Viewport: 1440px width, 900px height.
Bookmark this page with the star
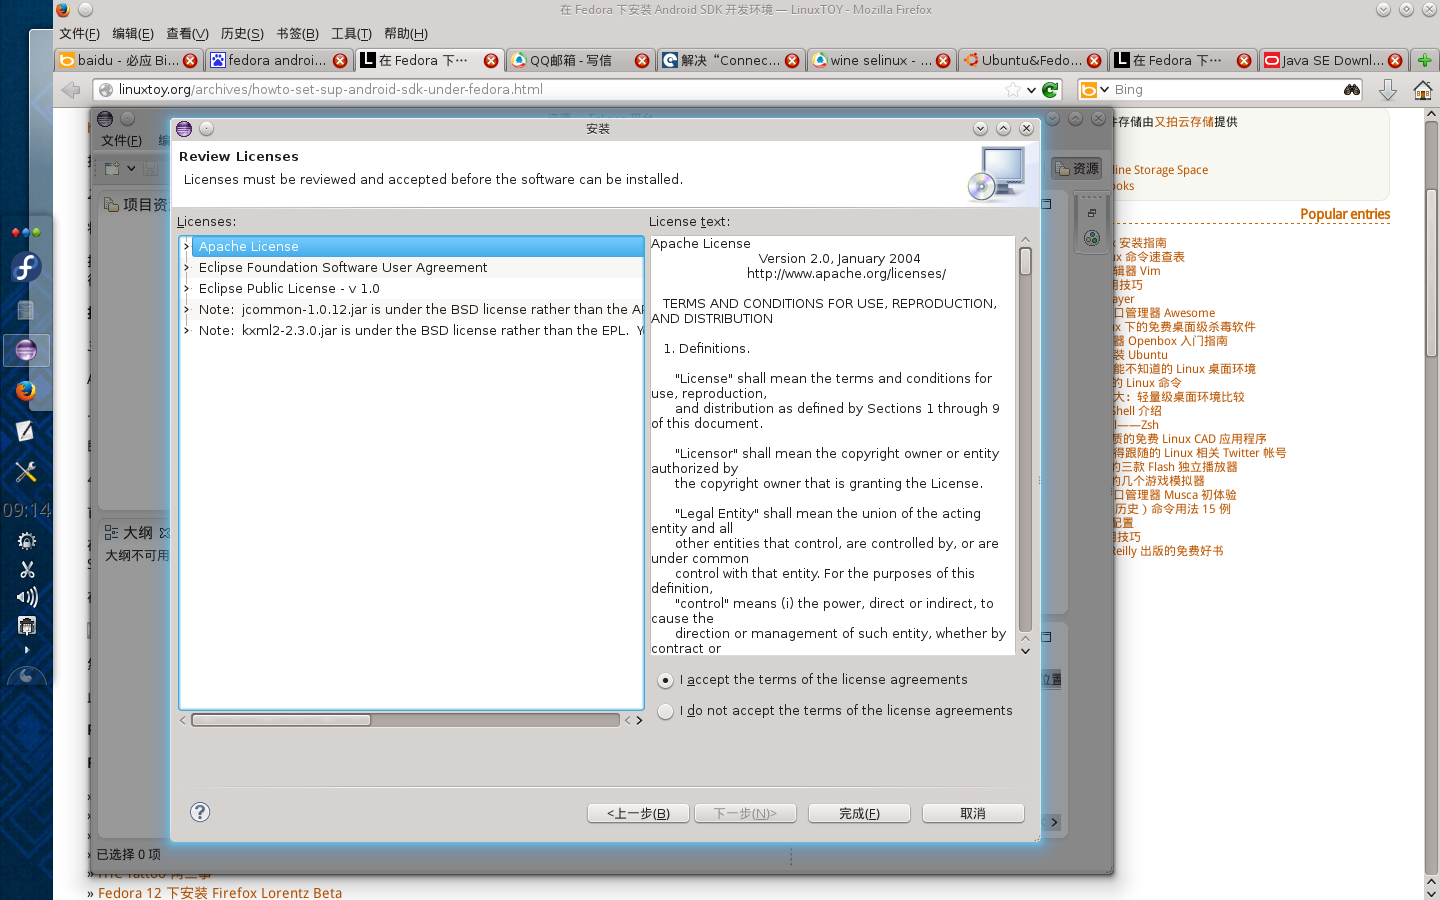tap(1014, 90)
